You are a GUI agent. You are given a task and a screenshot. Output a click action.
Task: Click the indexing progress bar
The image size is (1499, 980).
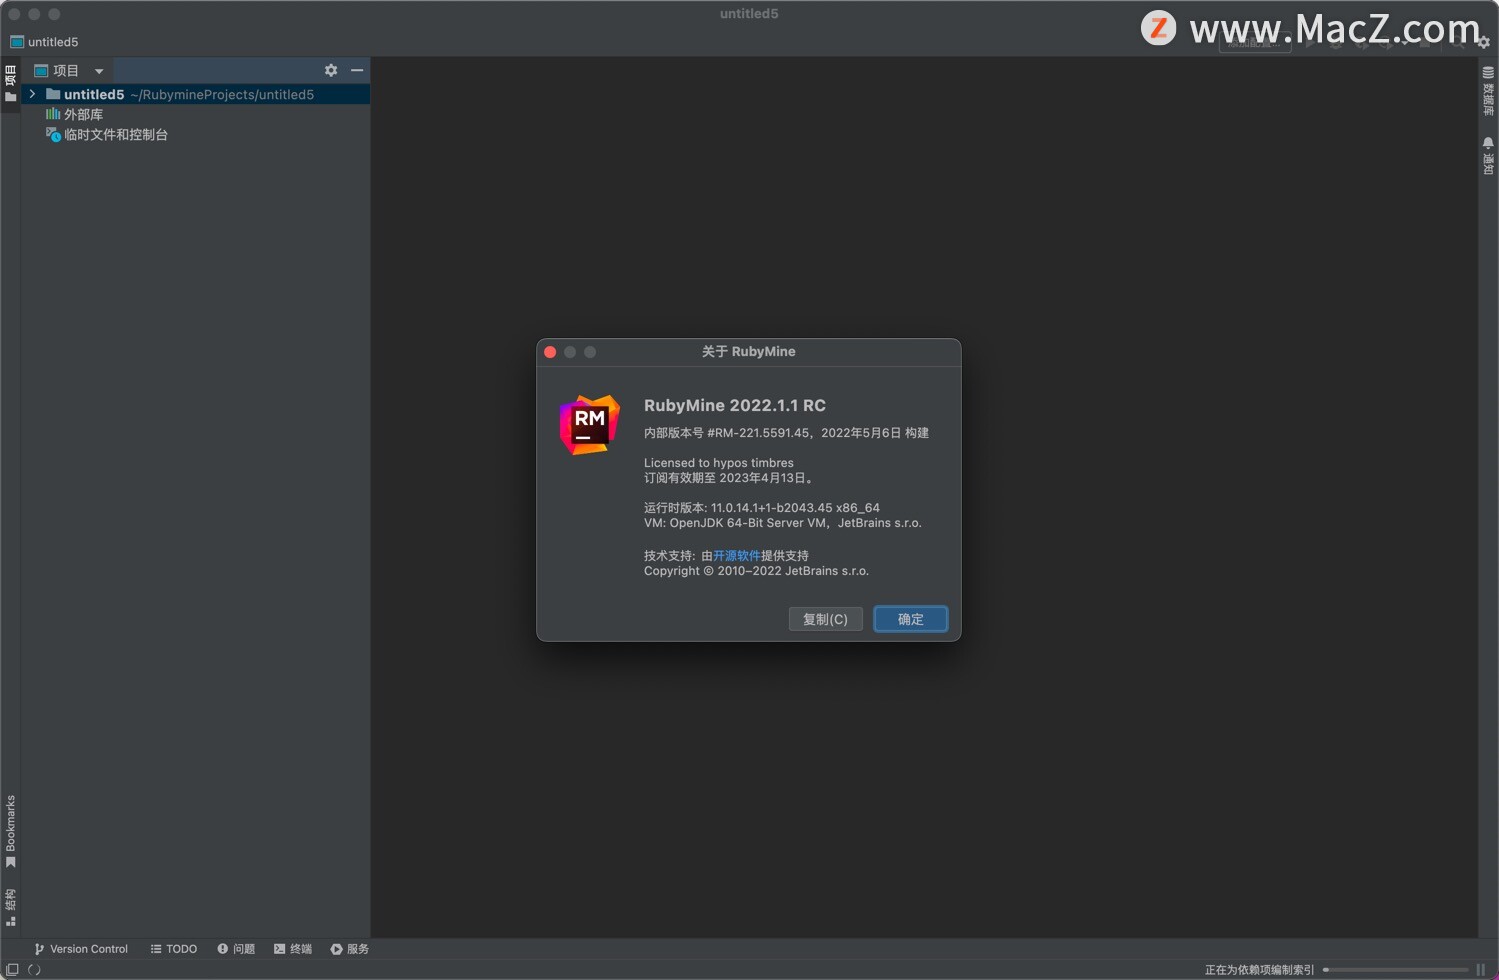coord(1396,969)
